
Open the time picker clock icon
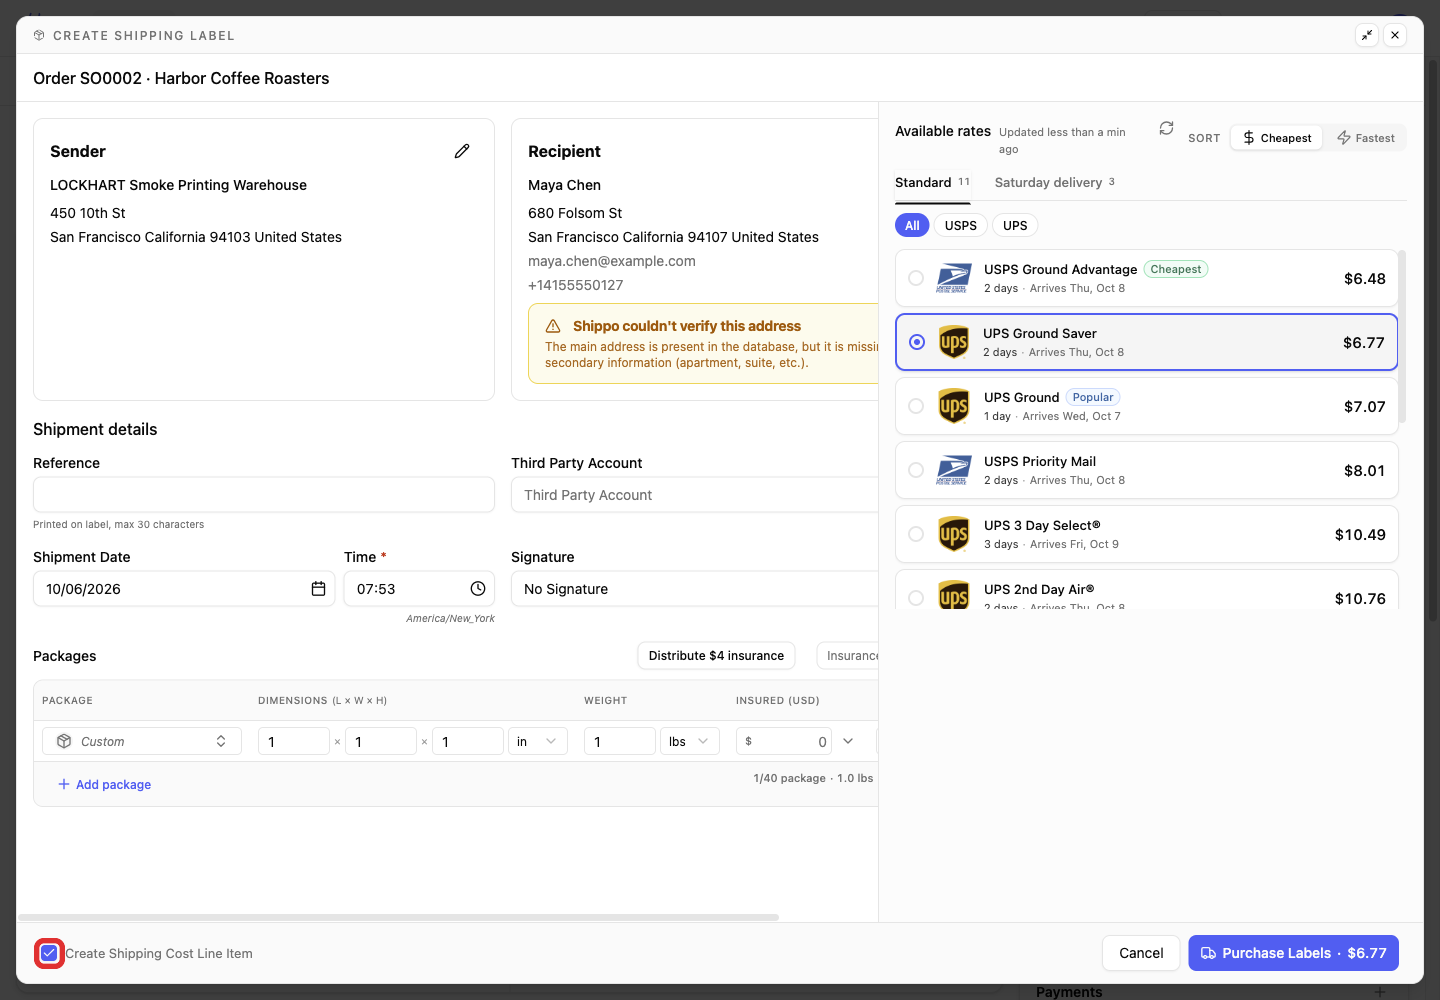click(478, 589)
